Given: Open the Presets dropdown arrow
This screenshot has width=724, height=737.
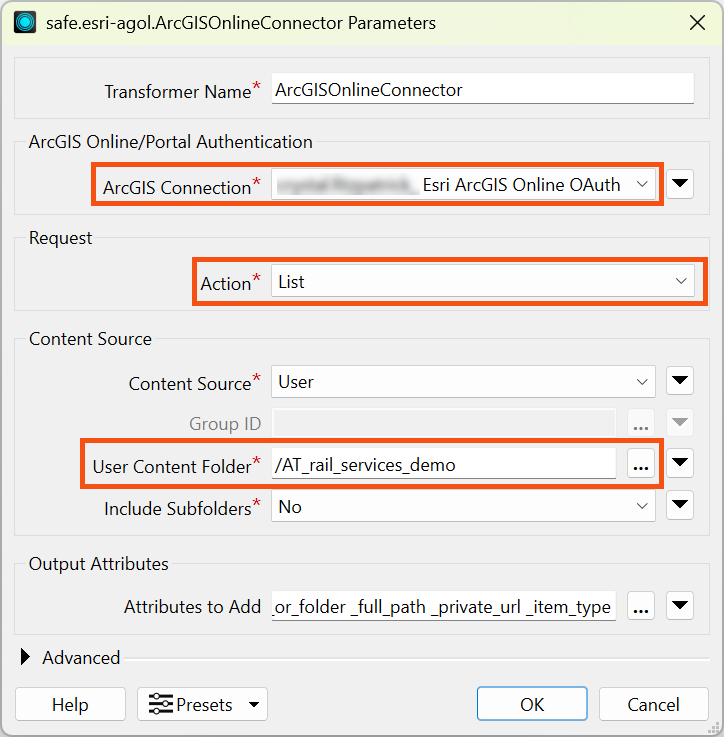Looking at the screenshot, I should pyautogui.click(x=254, y=704).
